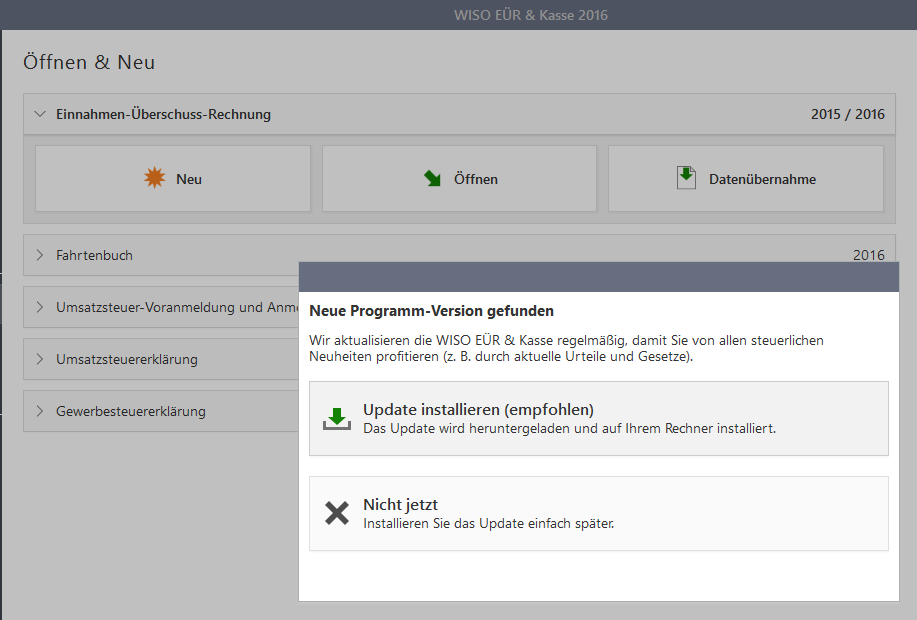
Task: Expand the Umsatzsteuererklärung section chevron
Action: click(x=40, y=359)
